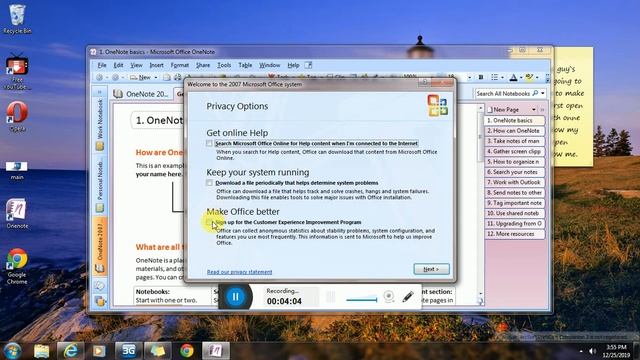Apply font color with the A icon
The image size is (640, 360).
513,77
